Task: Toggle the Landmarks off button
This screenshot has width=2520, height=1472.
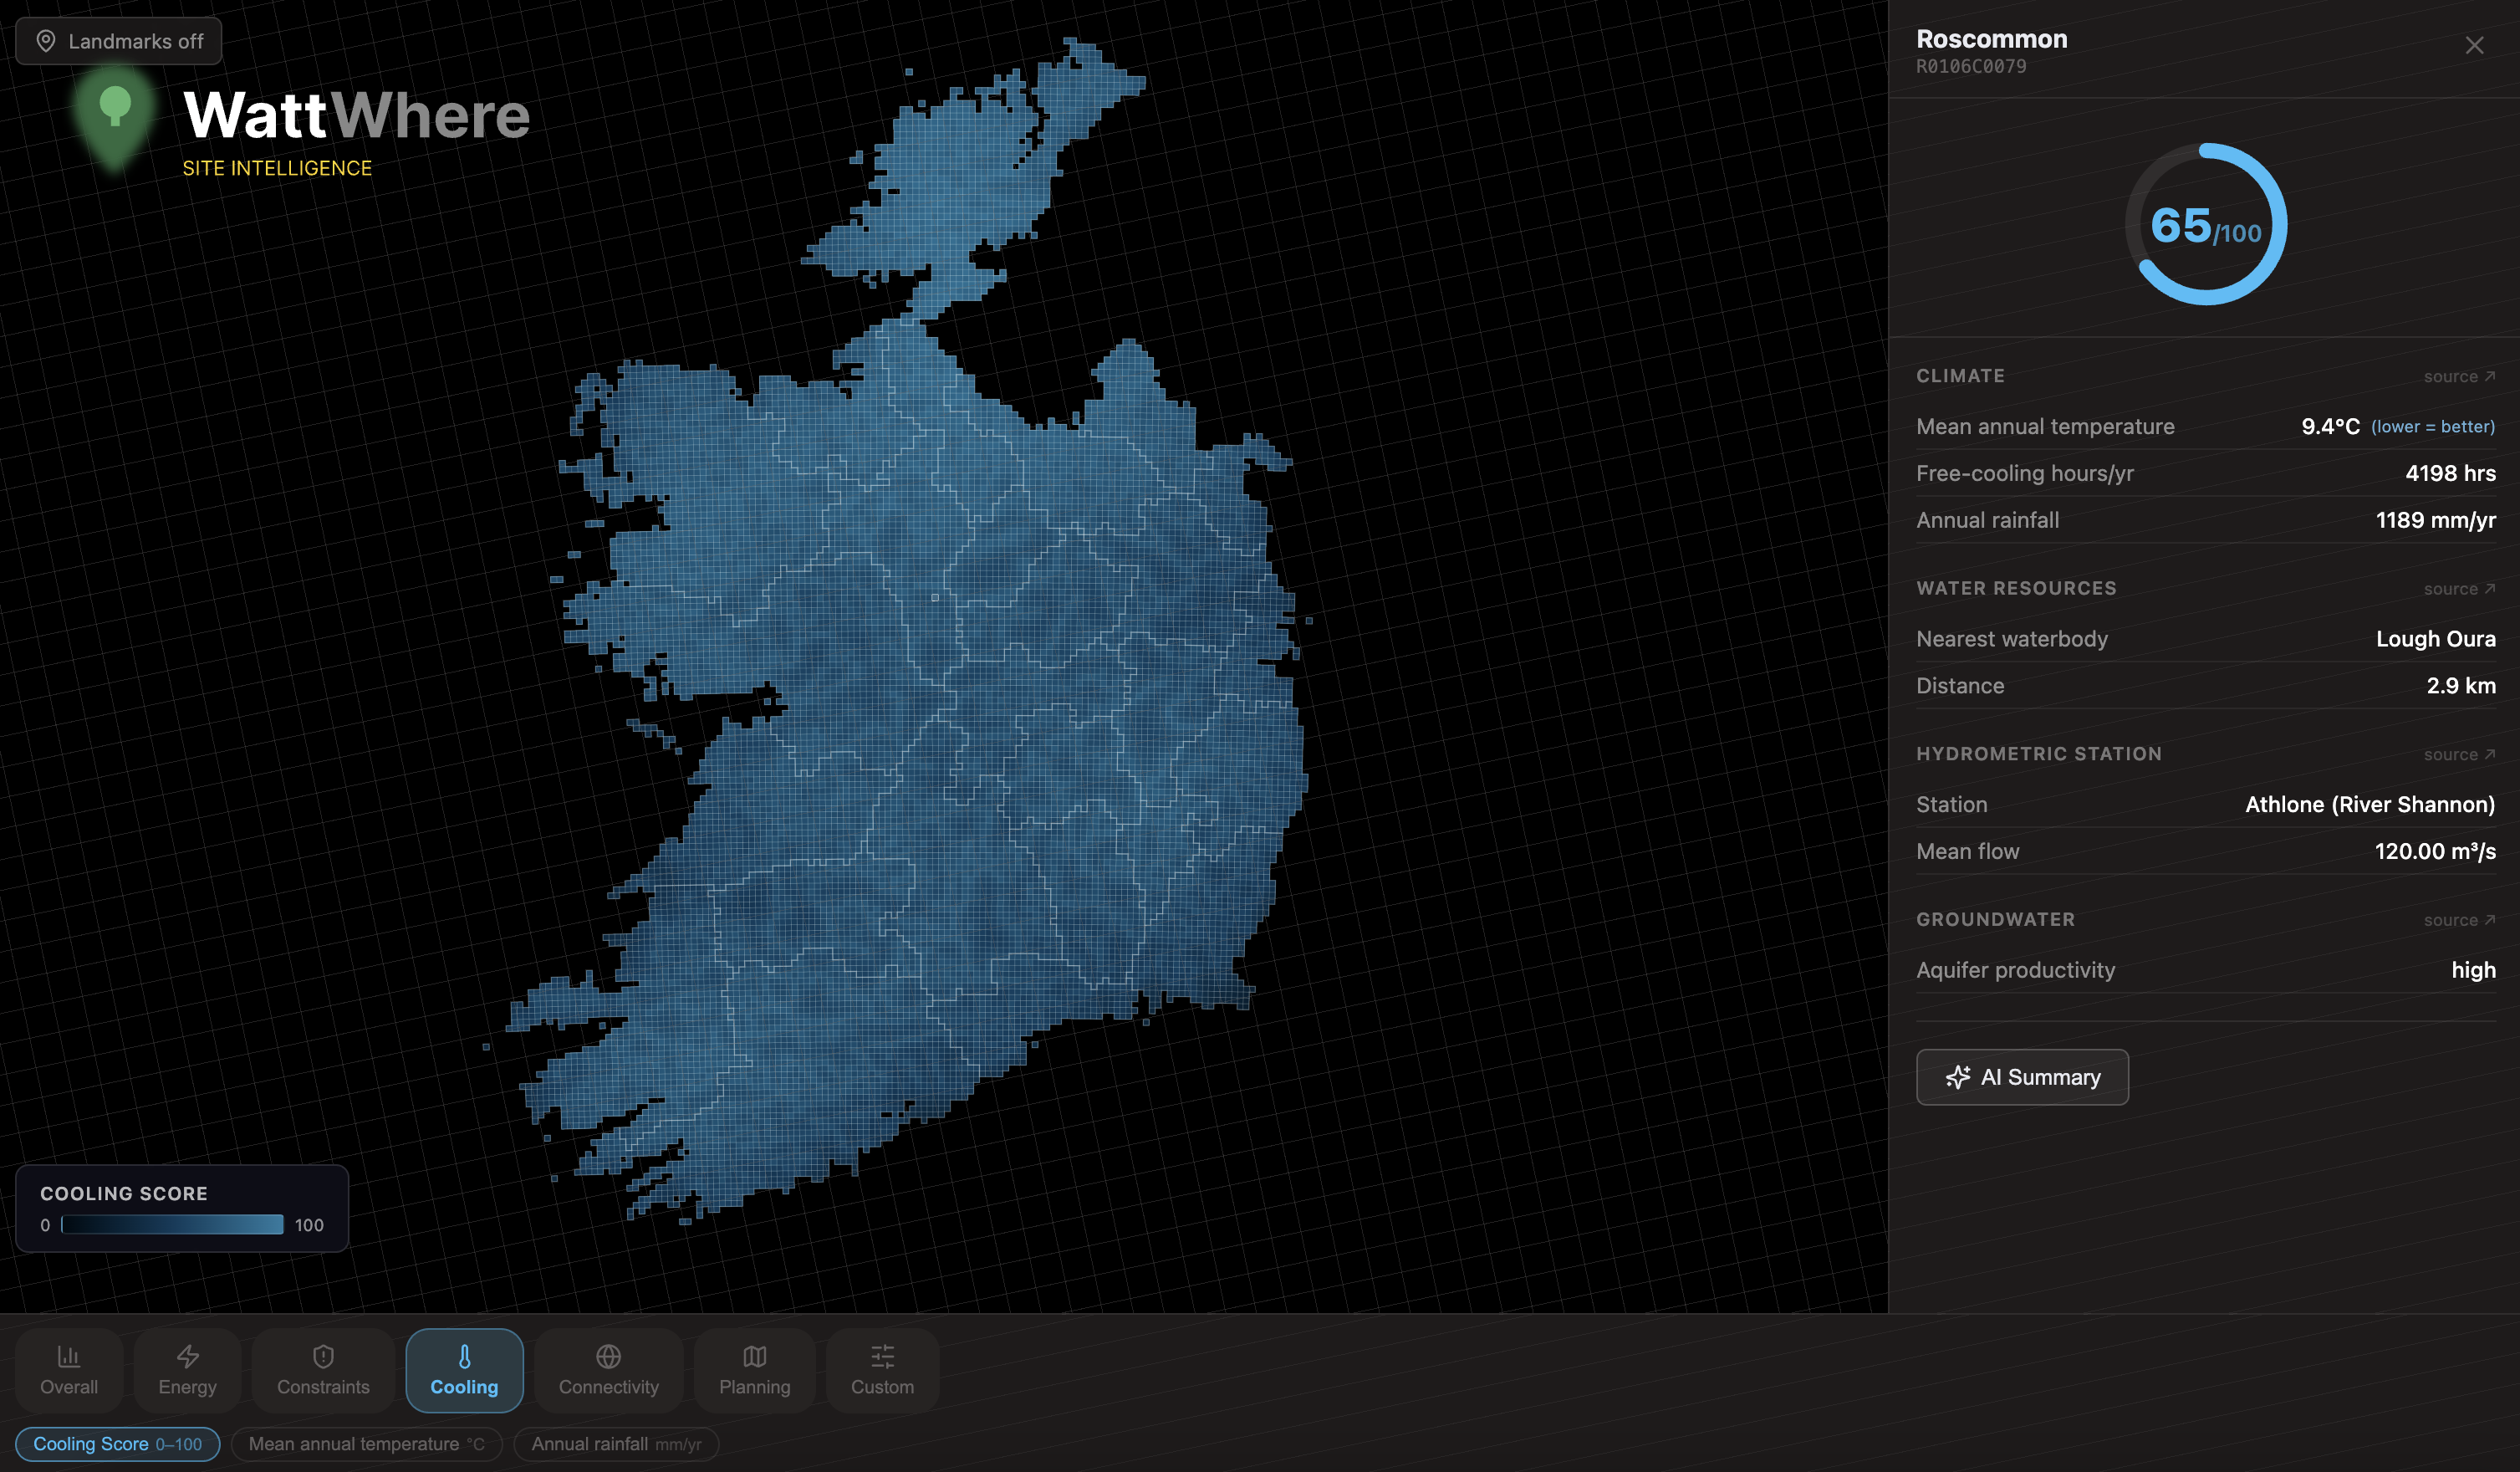Action: click(119, 41)
